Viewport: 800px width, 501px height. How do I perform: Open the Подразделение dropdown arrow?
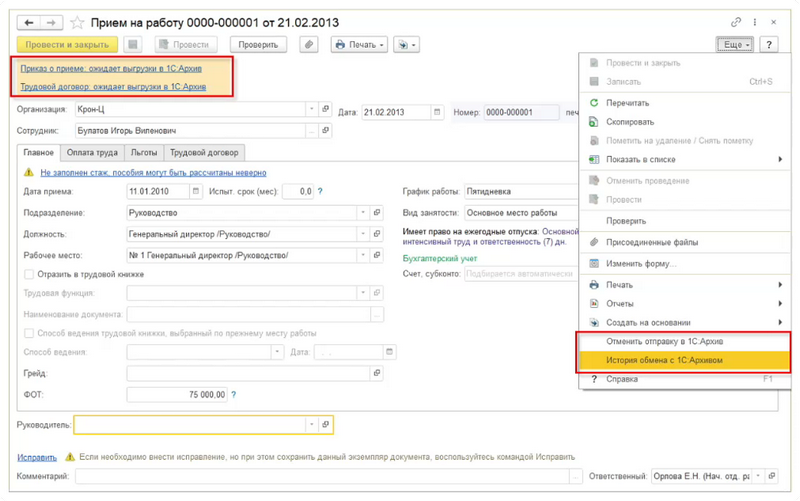(362, 213)
